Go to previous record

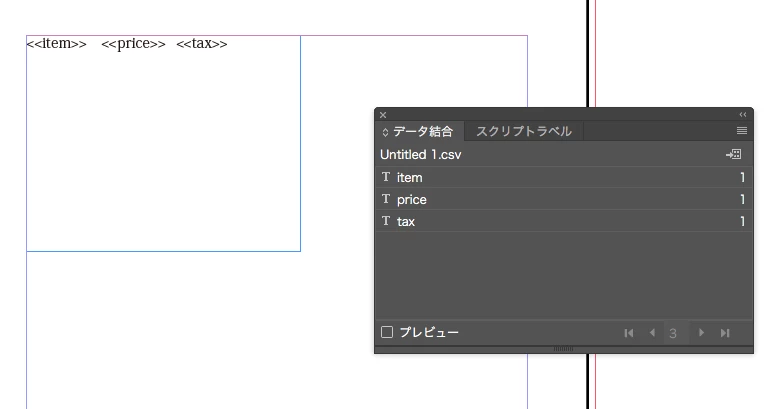[x=652, y=333]
